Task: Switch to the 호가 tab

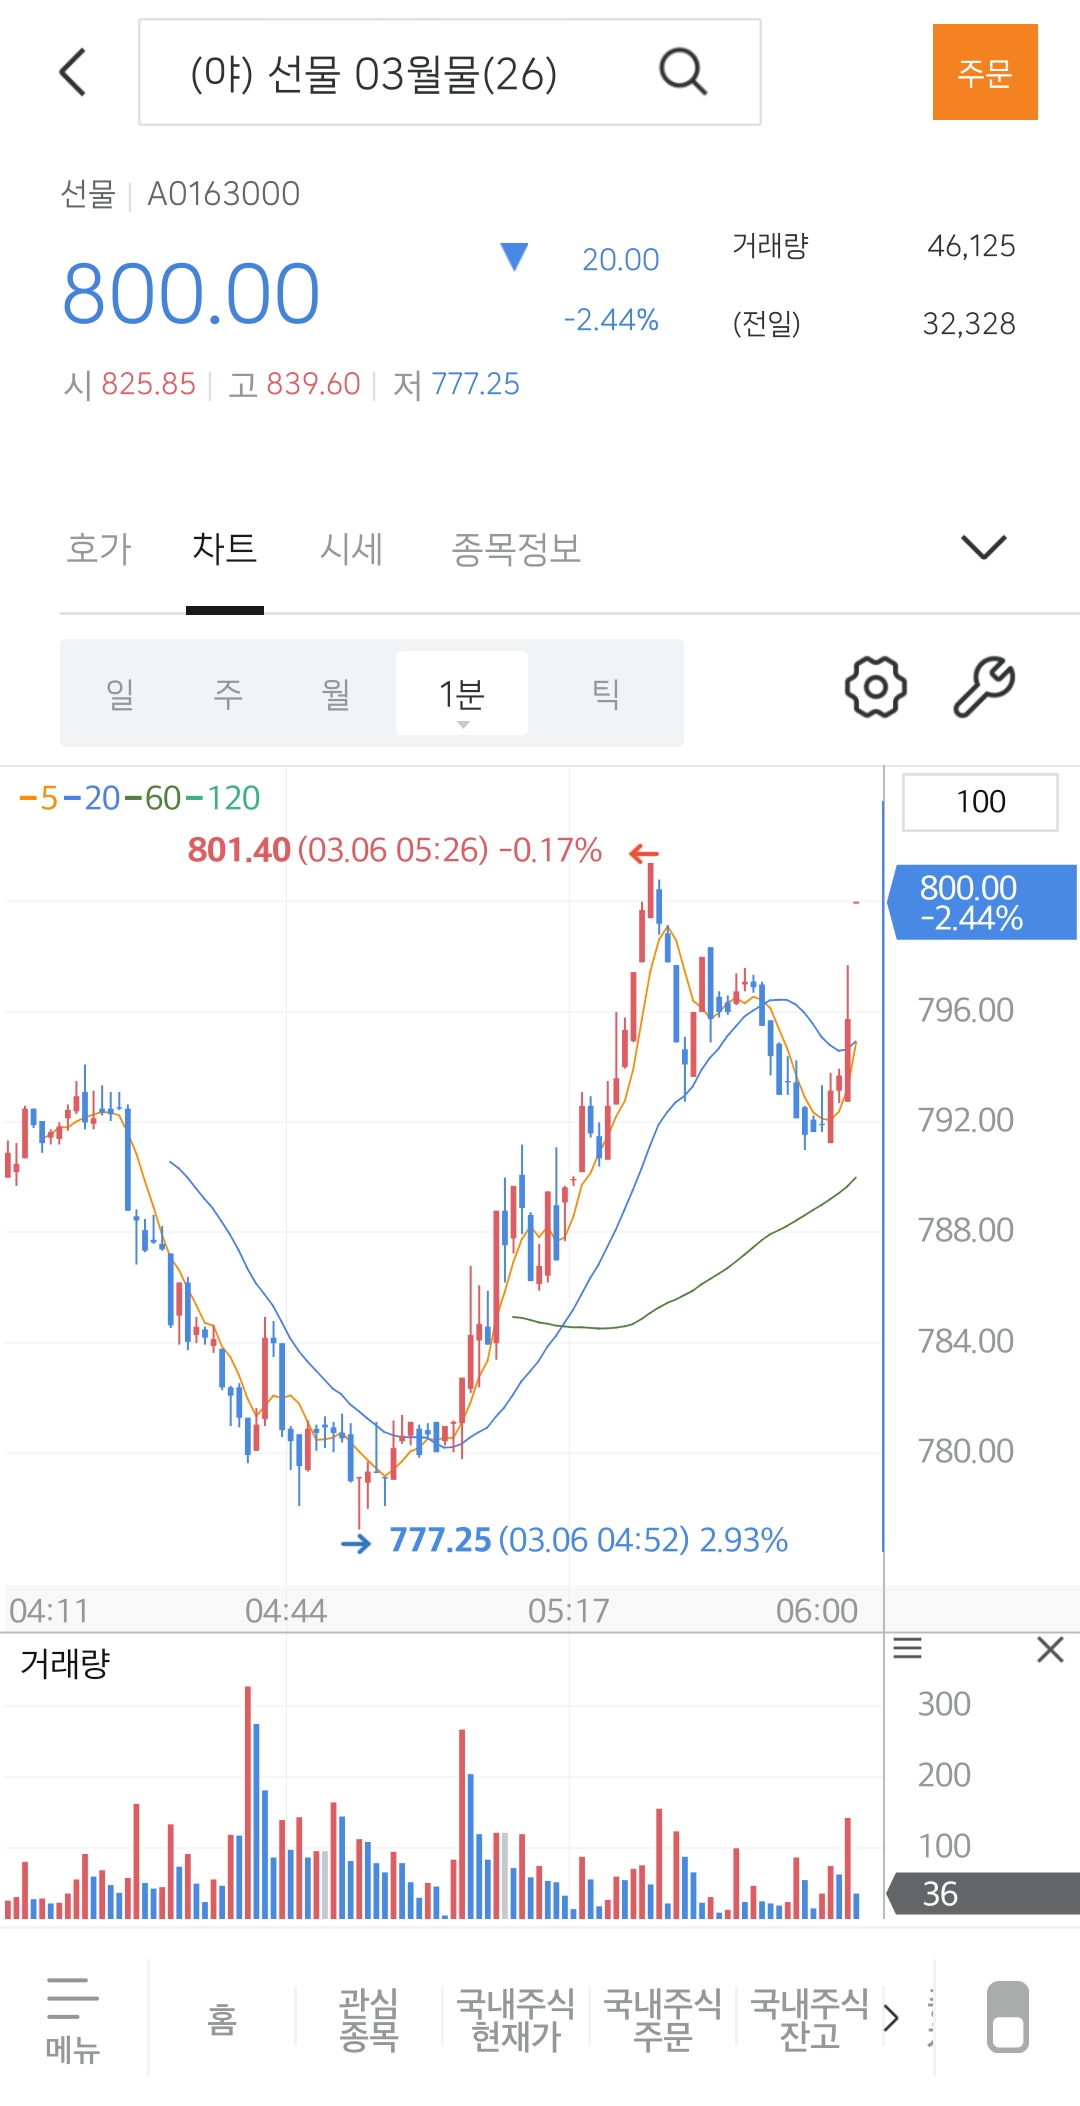Action: [99, 549]
